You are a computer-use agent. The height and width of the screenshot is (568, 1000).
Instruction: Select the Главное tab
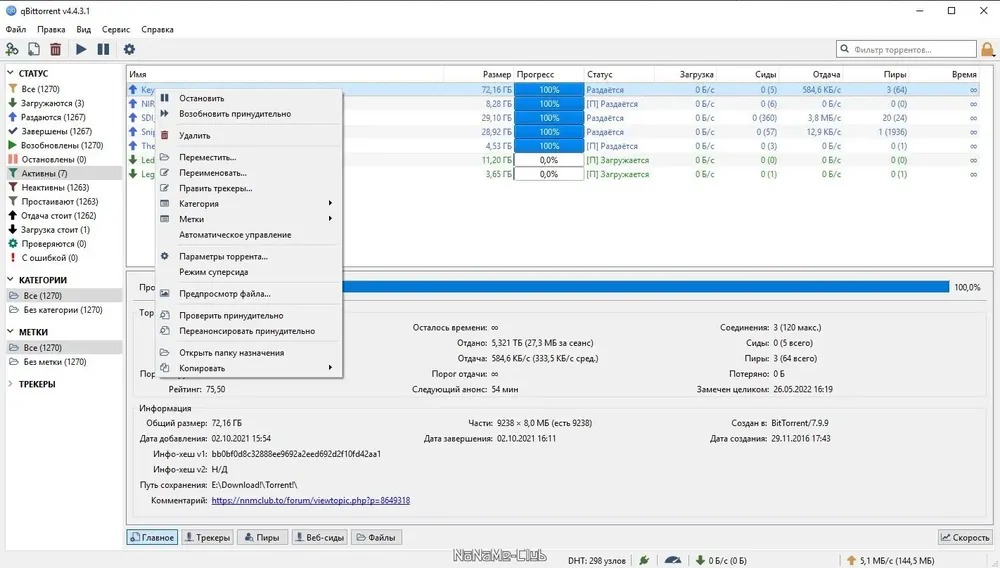pos(152,537)
